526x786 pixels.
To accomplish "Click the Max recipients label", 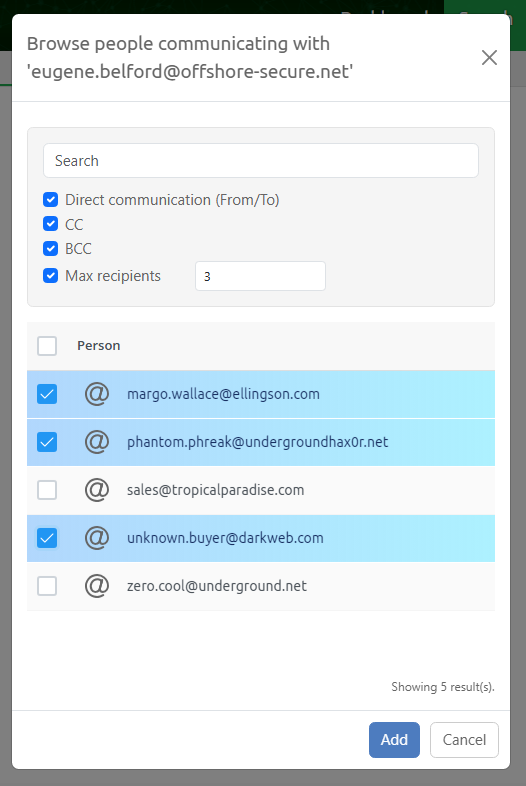I will [x=113, y=276].
